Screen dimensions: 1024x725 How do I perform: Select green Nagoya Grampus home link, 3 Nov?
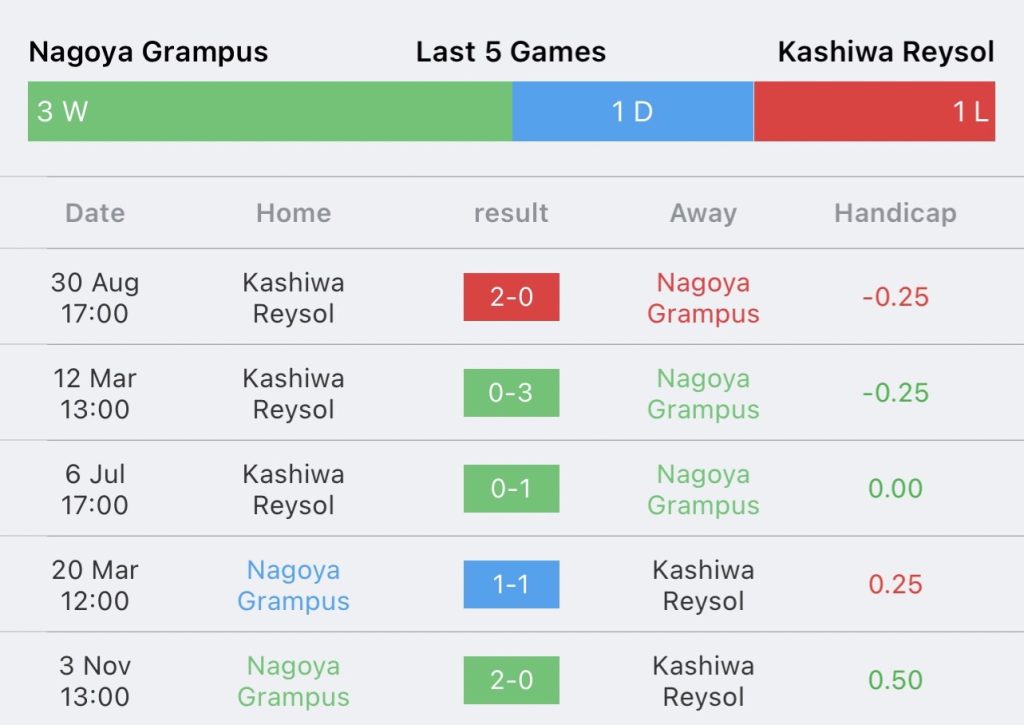tap(293, 681)
